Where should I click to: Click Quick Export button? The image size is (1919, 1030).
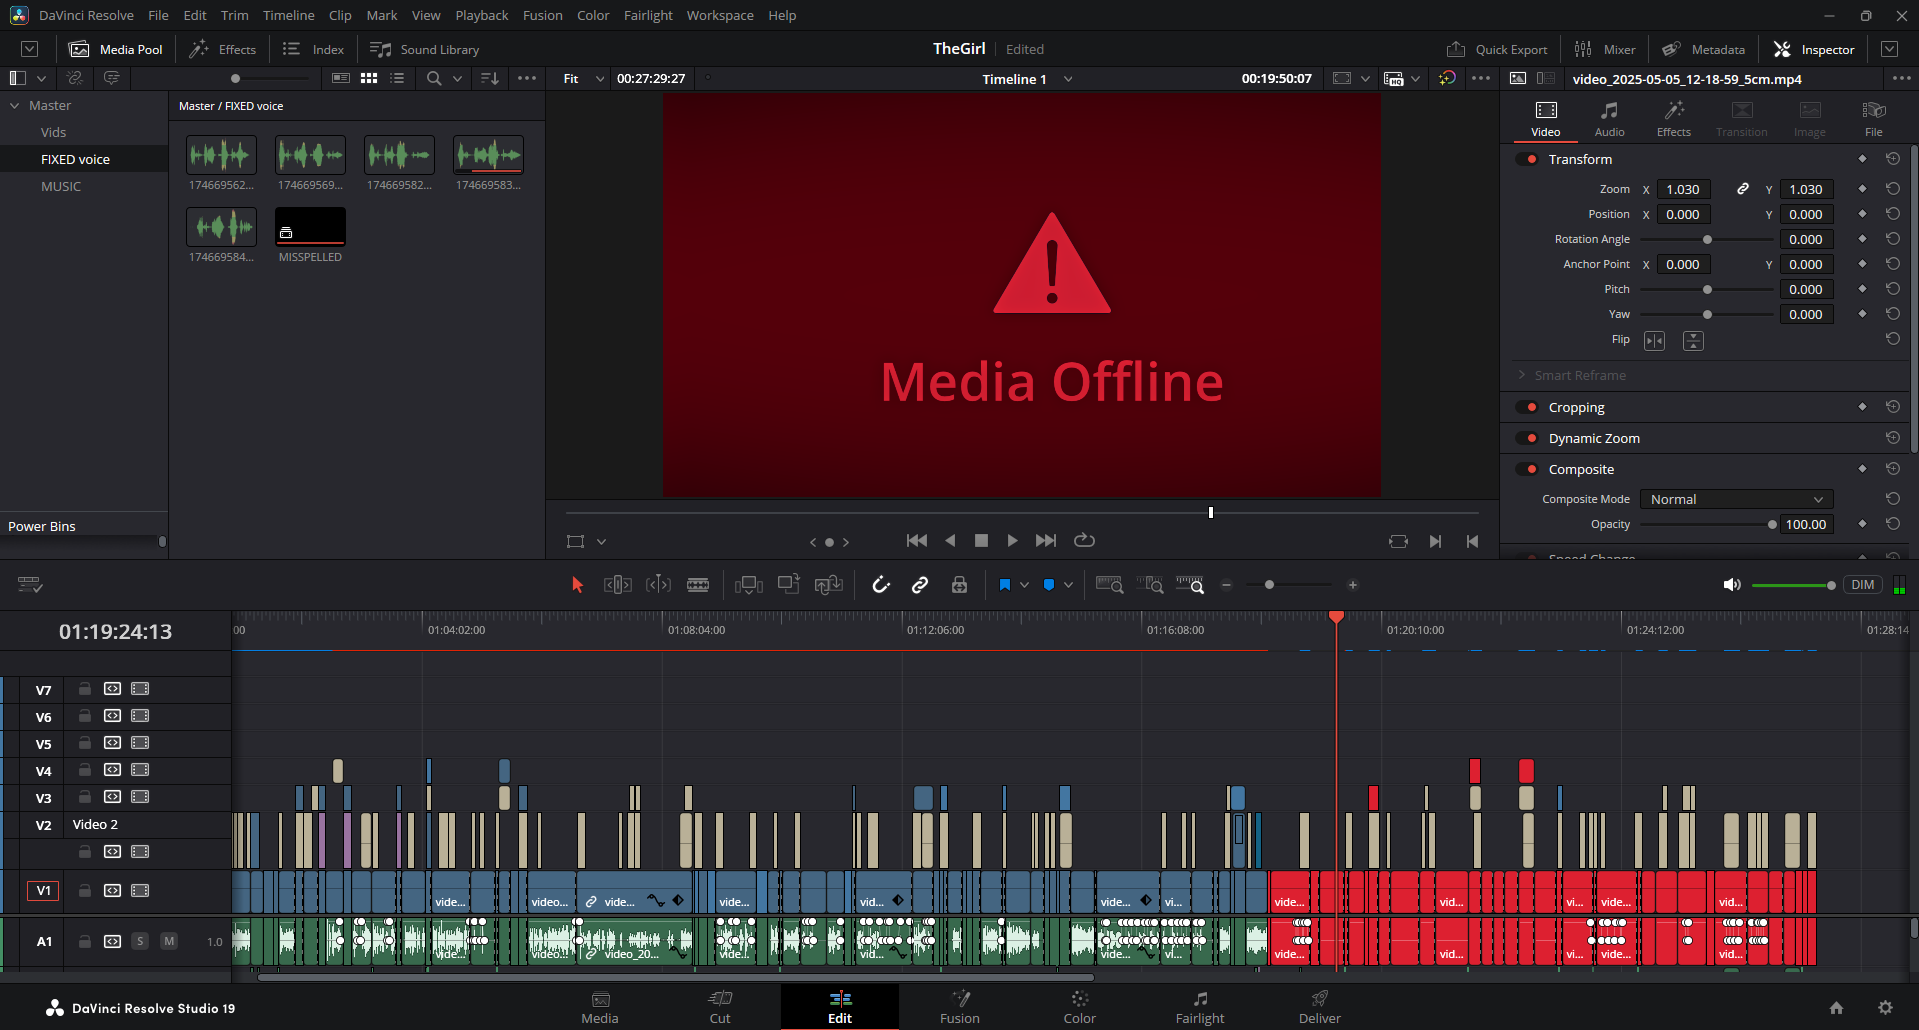pyautogui.click(x=1497, y=49)
